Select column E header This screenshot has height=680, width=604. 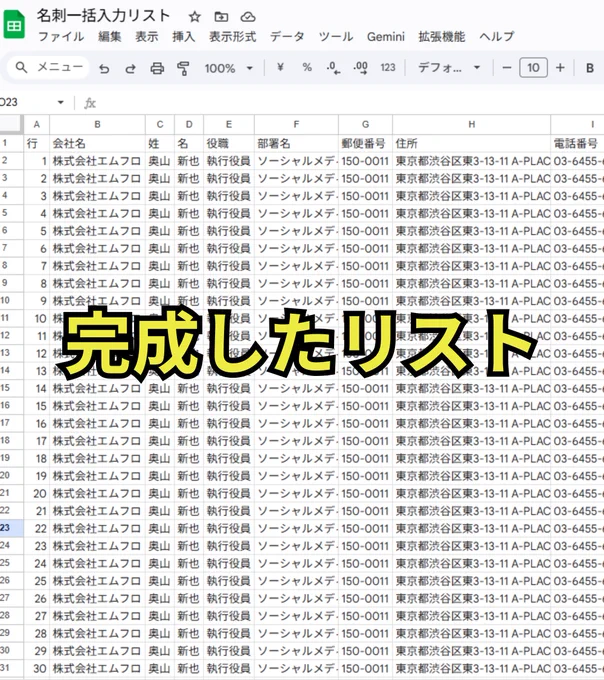point(229,124)
